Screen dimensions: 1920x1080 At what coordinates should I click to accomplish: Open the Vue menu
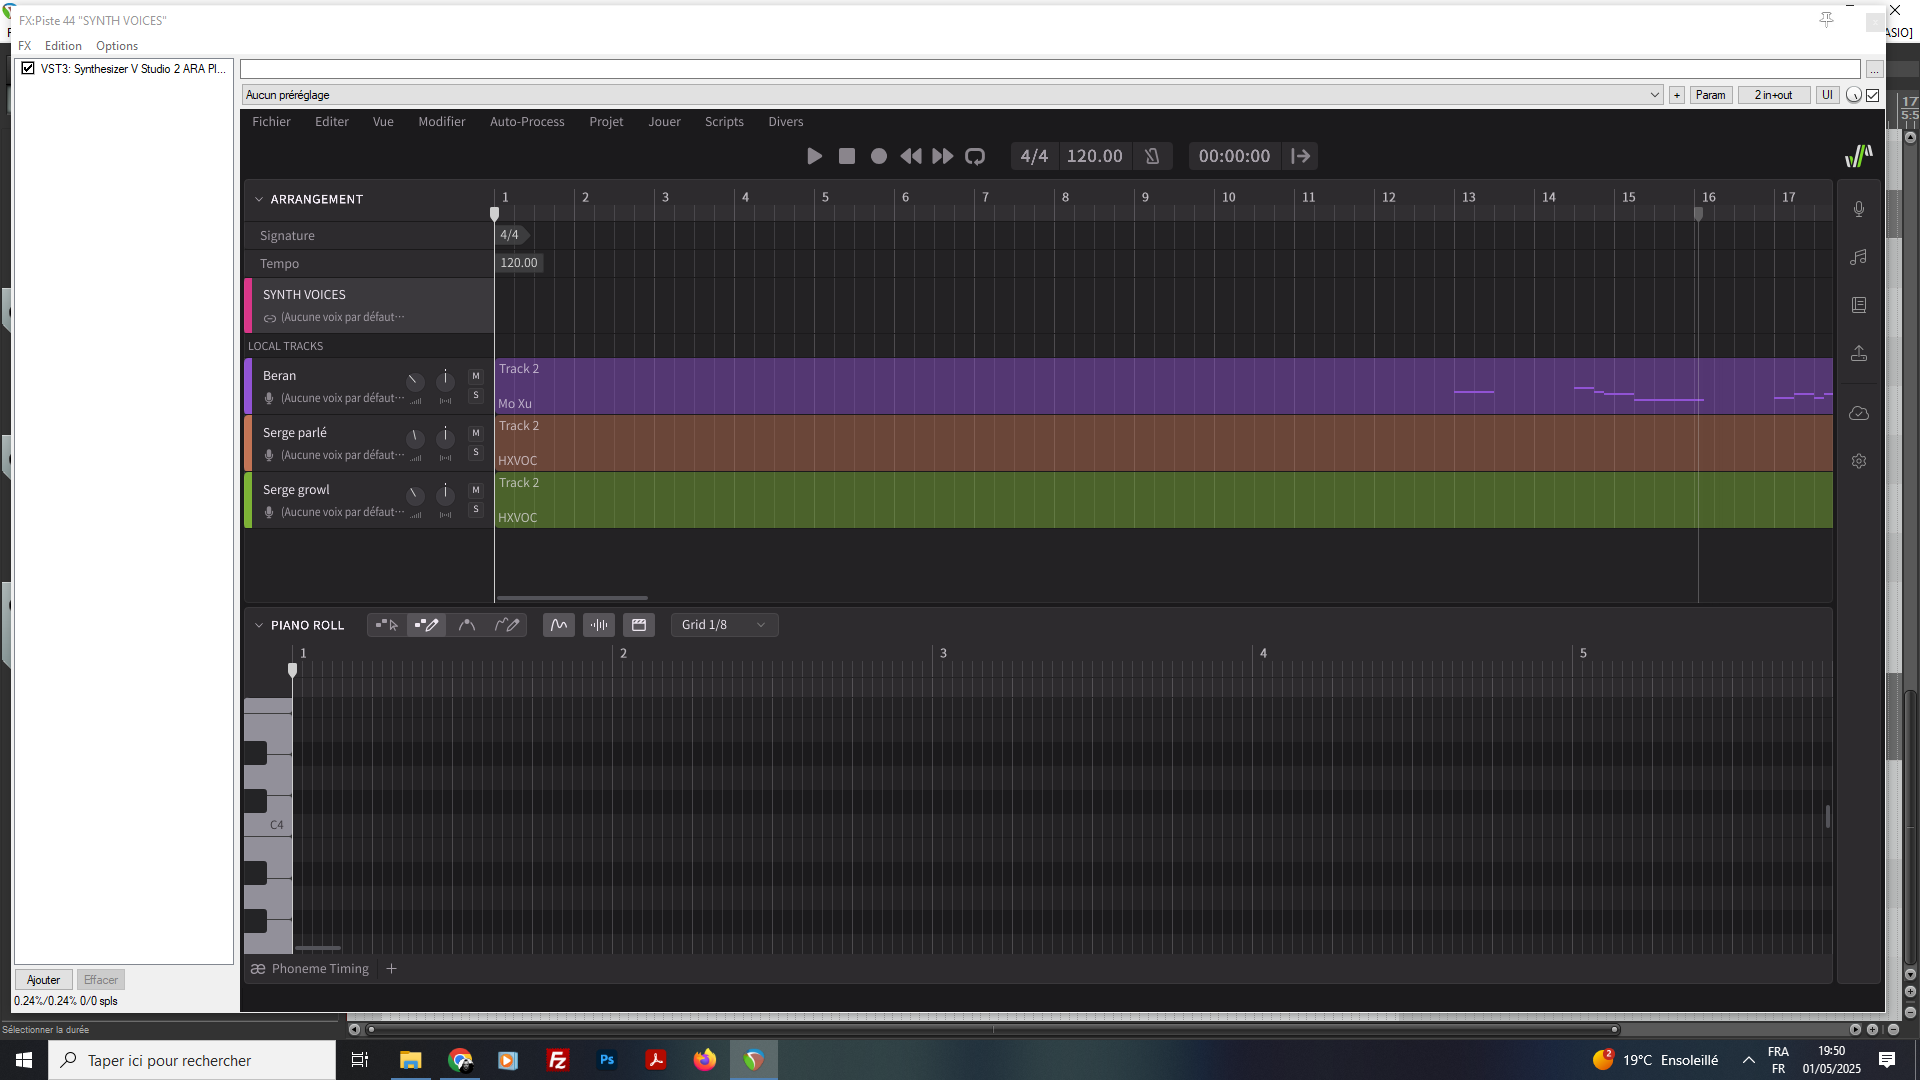(x=383, y=122)
